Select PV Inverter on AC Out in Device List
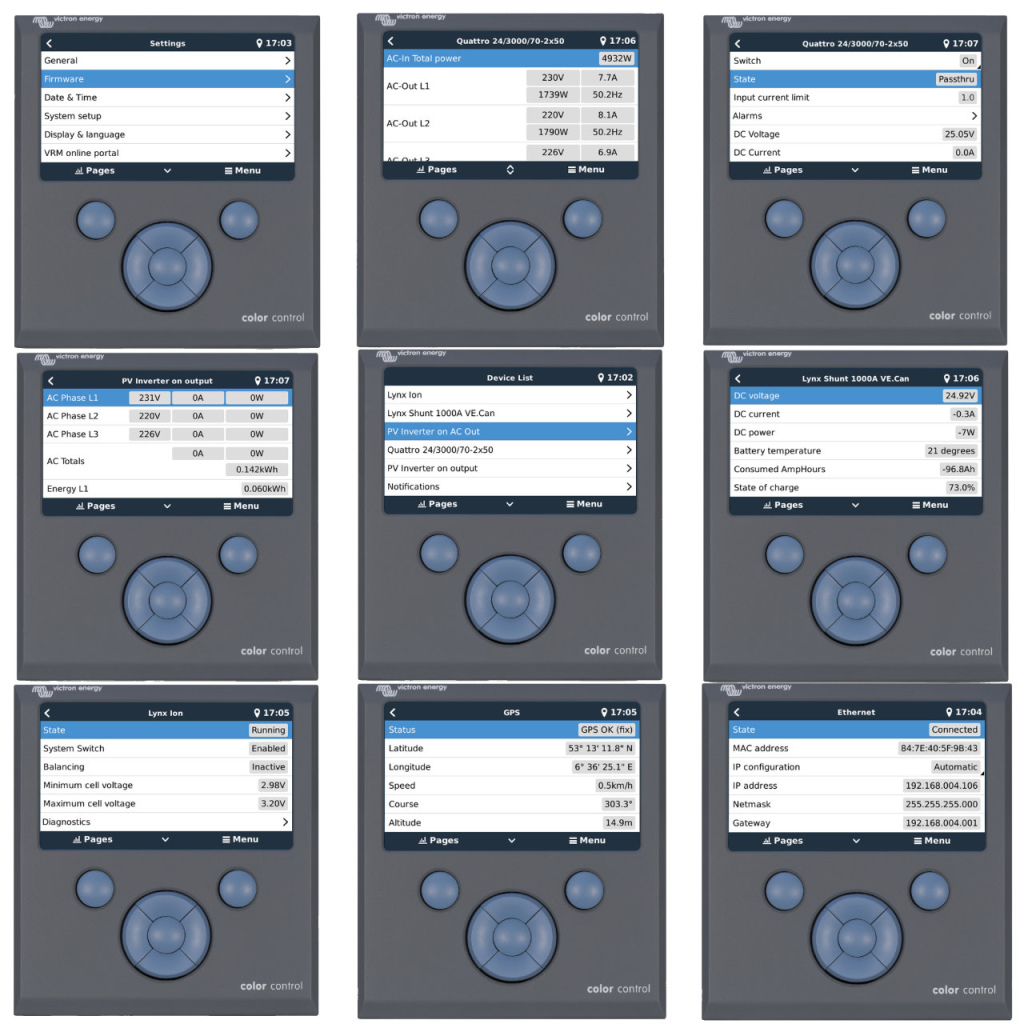The height and width of the screenshot is (1024, 1024). tap(511, 431)
